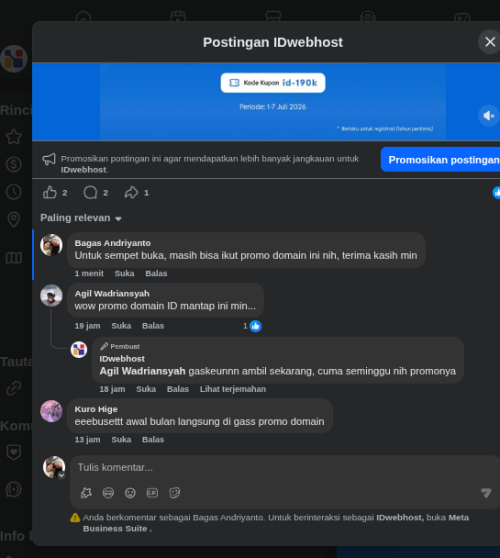The image size is (500, 558).
Task: Open the Gaming tab in the background top bar
Action: pyautogui.click(x=462, y=16)
